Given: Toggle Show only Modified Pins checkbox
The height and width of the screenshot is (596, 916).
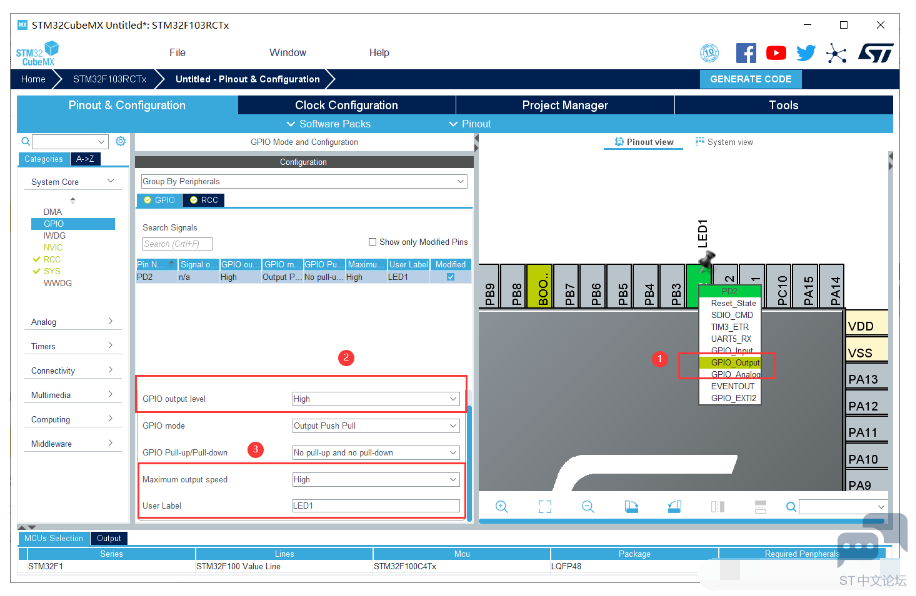Looking at the screenshot, I should click(372, 242).
